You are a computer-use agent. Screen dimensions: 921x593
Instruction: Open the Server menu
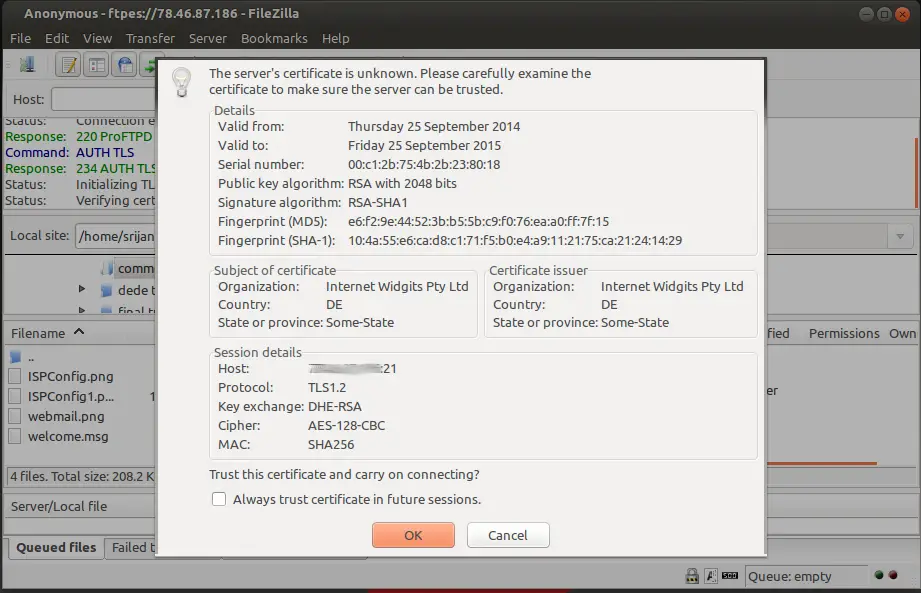(207, 38)
